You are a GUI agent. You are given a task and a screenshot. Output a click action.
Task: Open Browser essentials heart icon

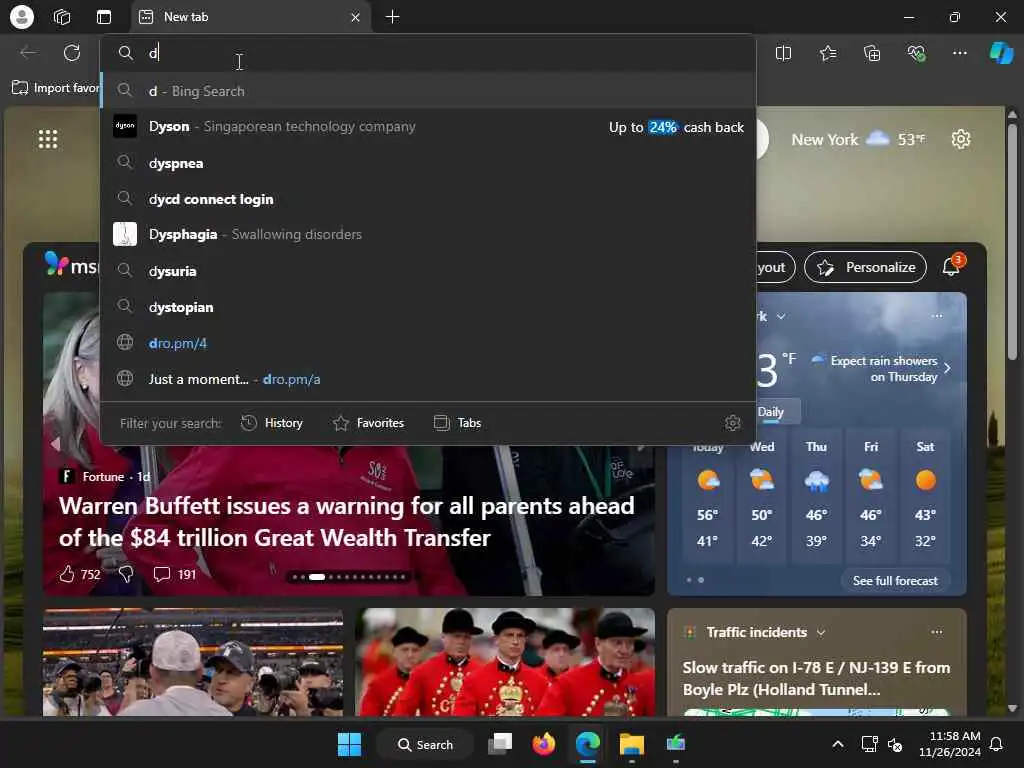[x=916, y=53]
